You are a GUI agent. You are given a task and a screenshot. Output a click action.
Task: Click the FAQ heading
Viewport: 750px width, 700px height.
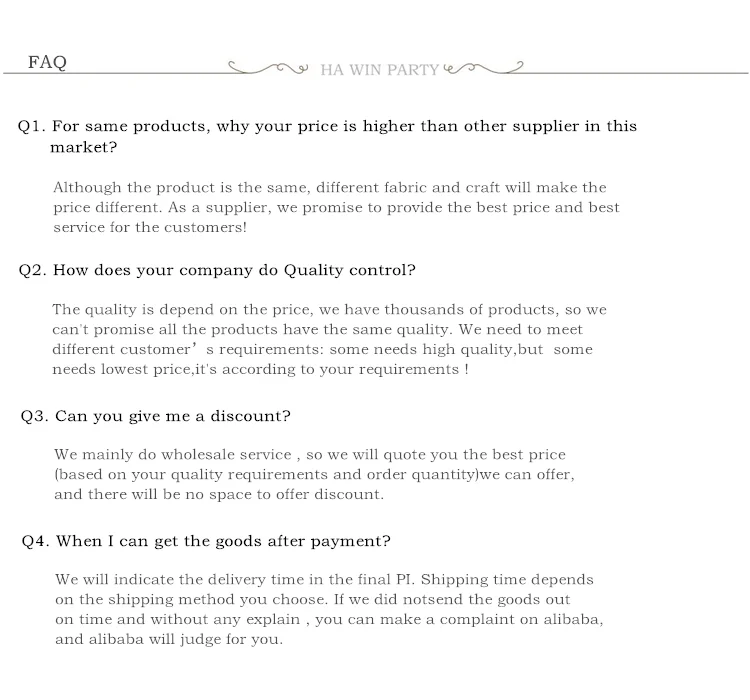47,63
